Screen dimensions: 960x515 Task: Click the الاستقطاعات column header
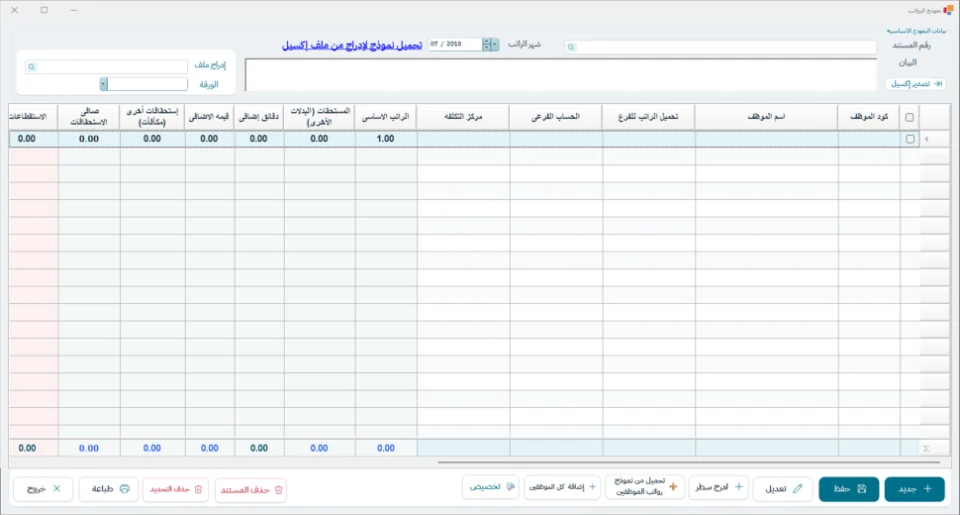[x=33, y=116]
